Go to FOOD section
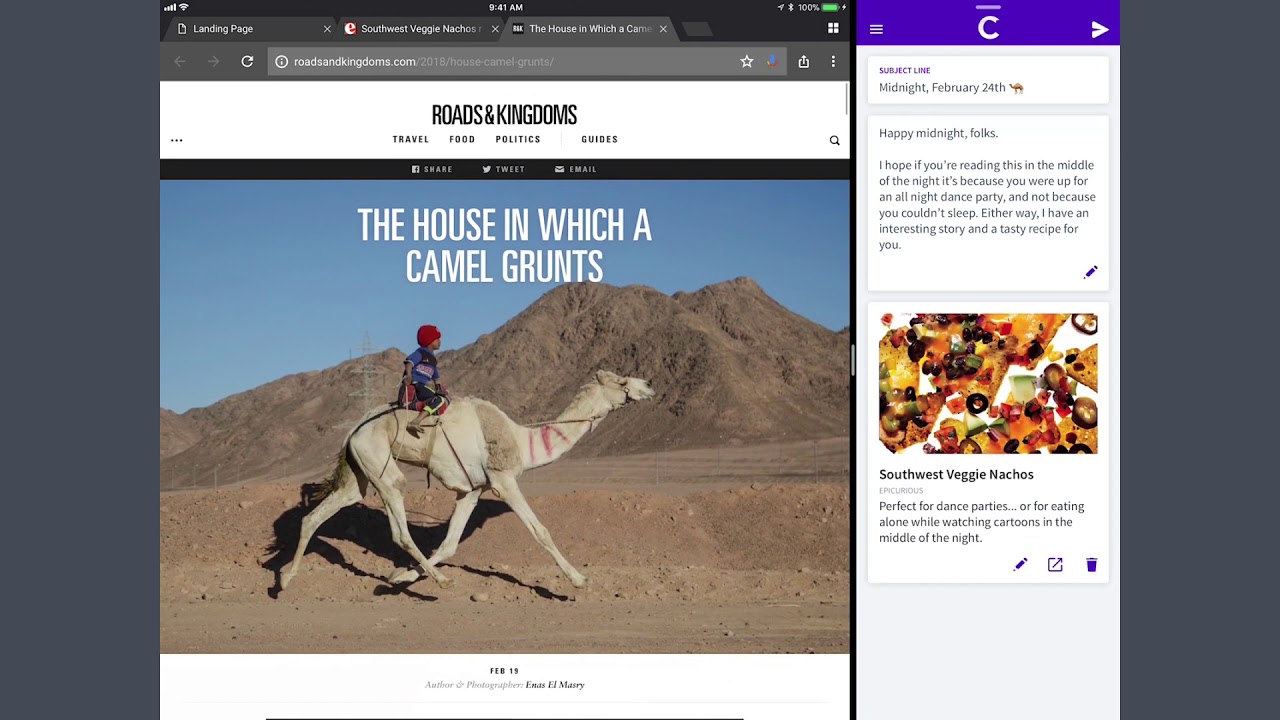This screenshot has height=720, width=1280. point(462,139)
